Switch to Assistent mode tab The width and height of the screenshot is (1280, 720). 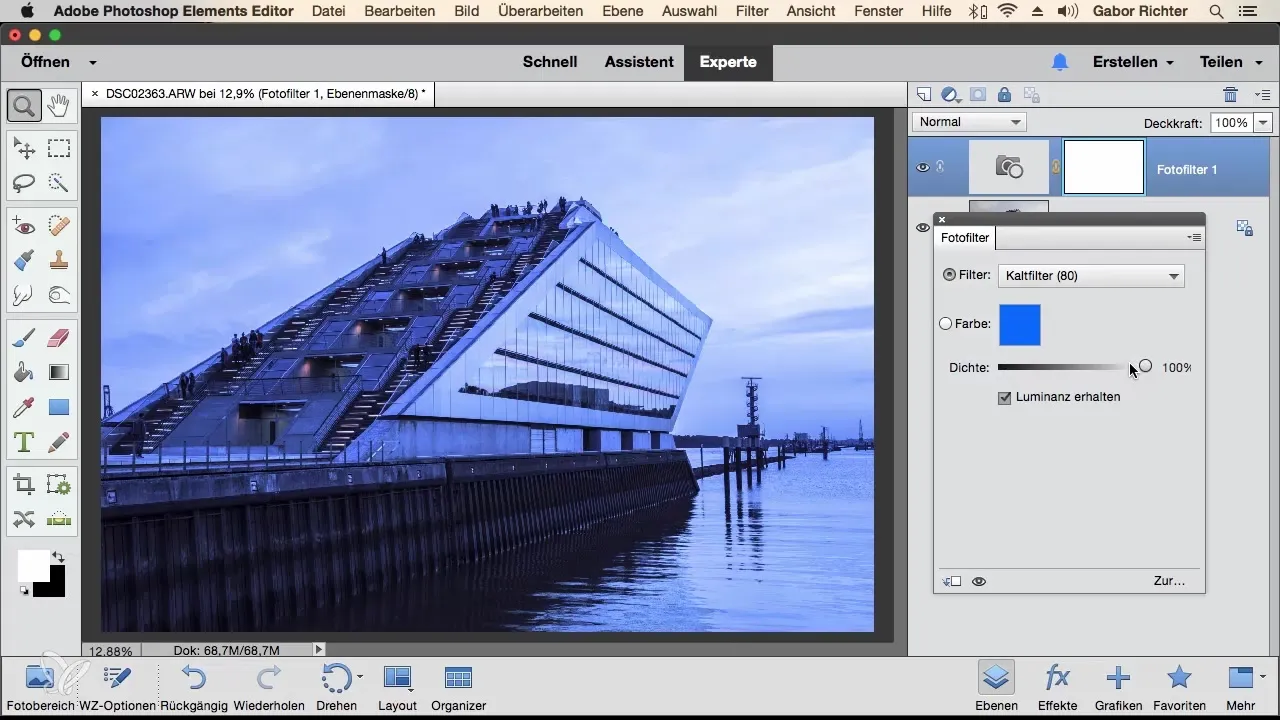coord(639,62)
